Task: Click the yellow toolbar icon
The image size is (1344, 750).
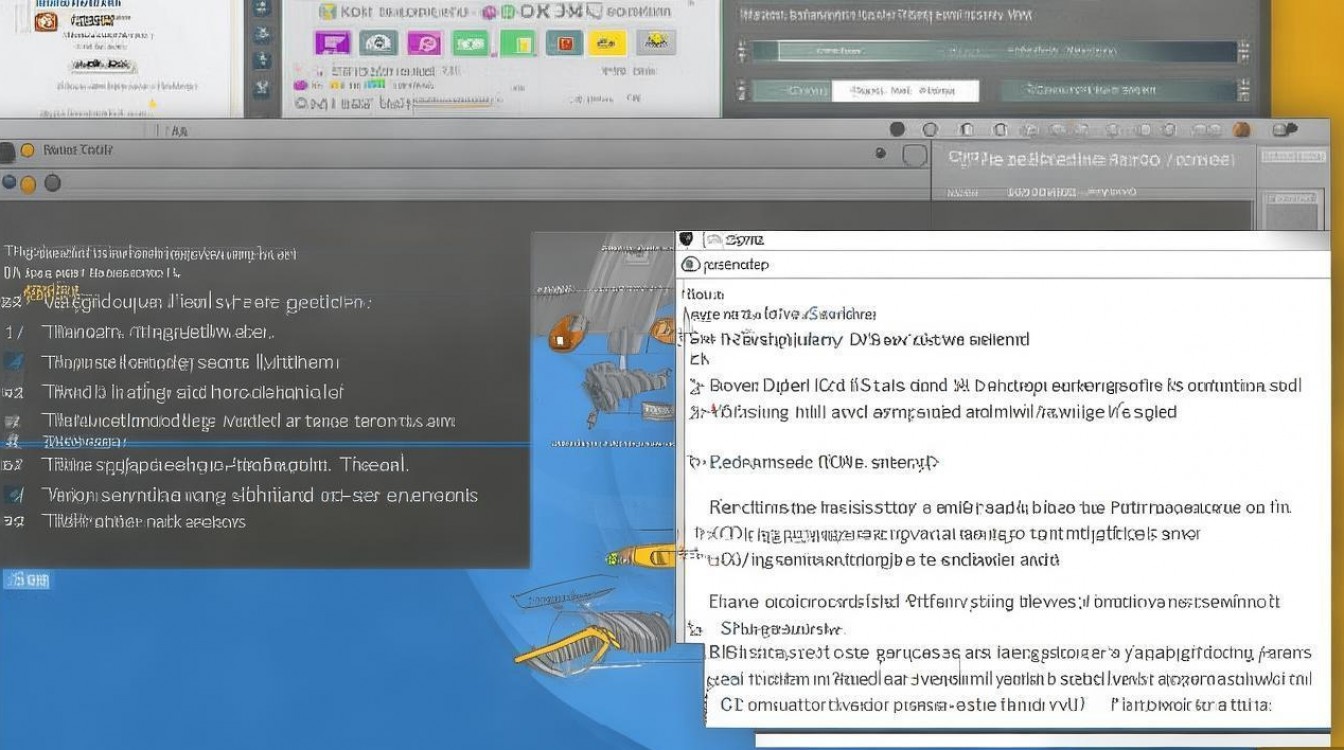Action: (607, 43)
